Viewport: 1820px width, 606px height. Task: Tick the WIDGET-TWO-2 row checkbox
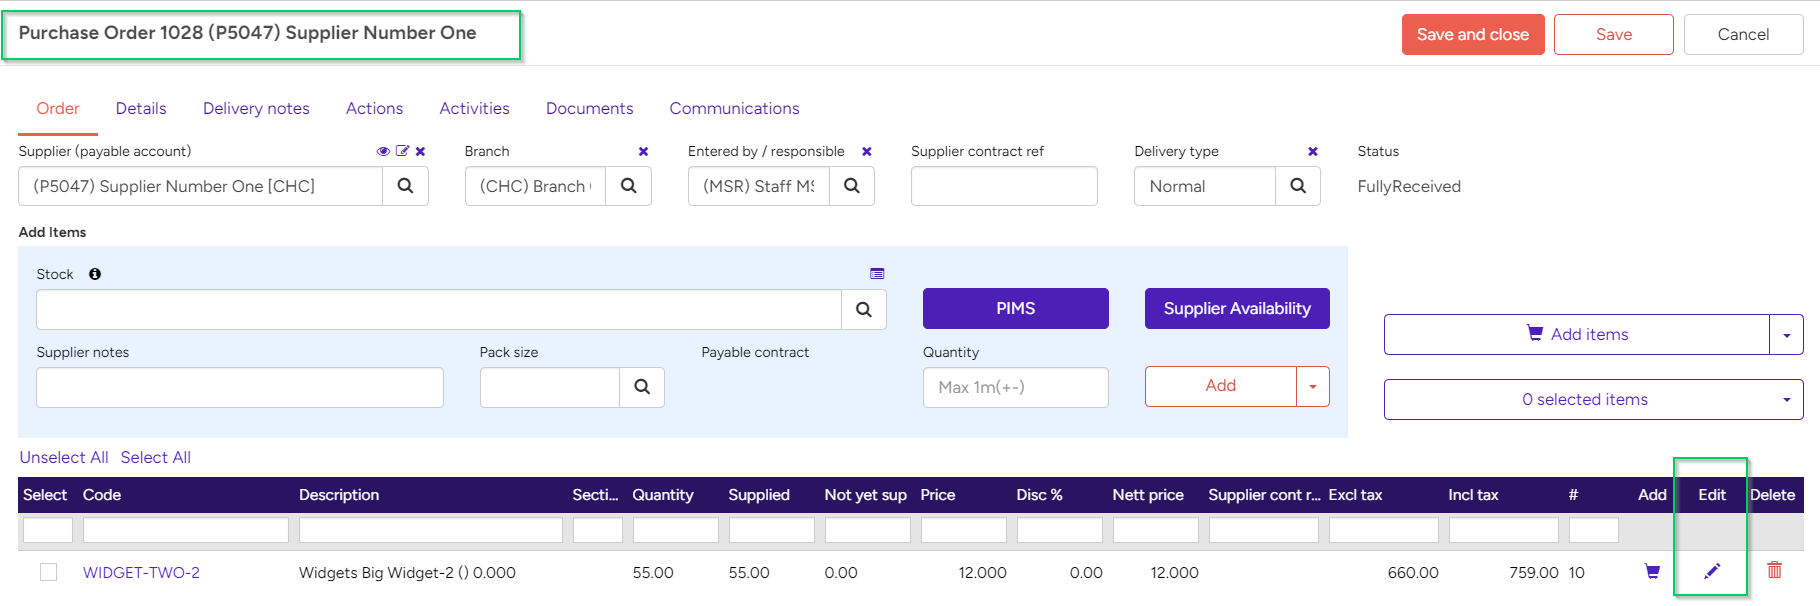[48, 572]
